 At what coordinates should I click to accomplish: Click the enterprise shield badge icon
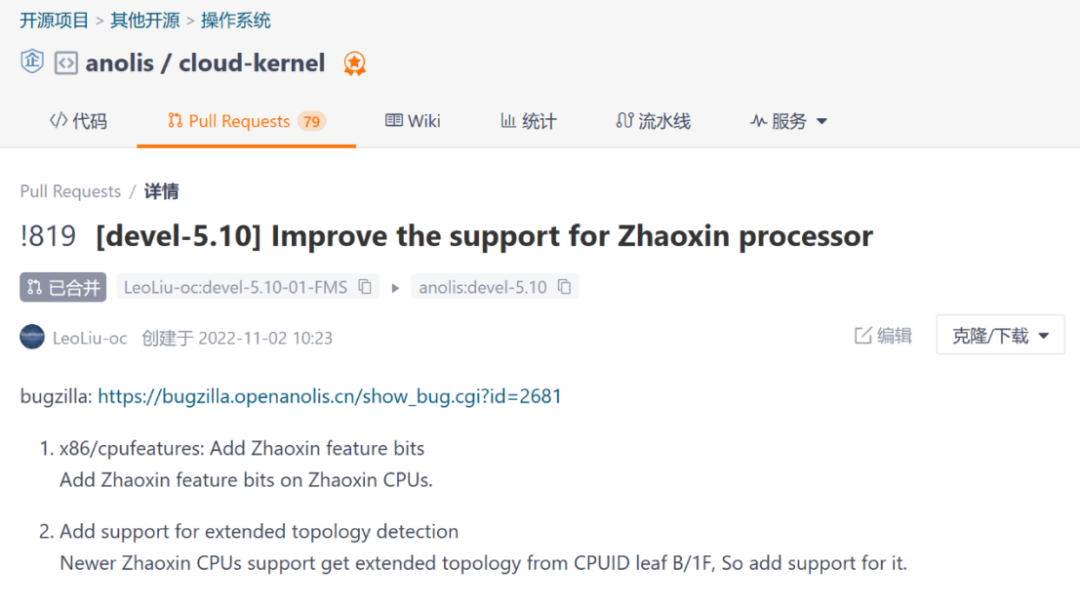pos(32,61)
